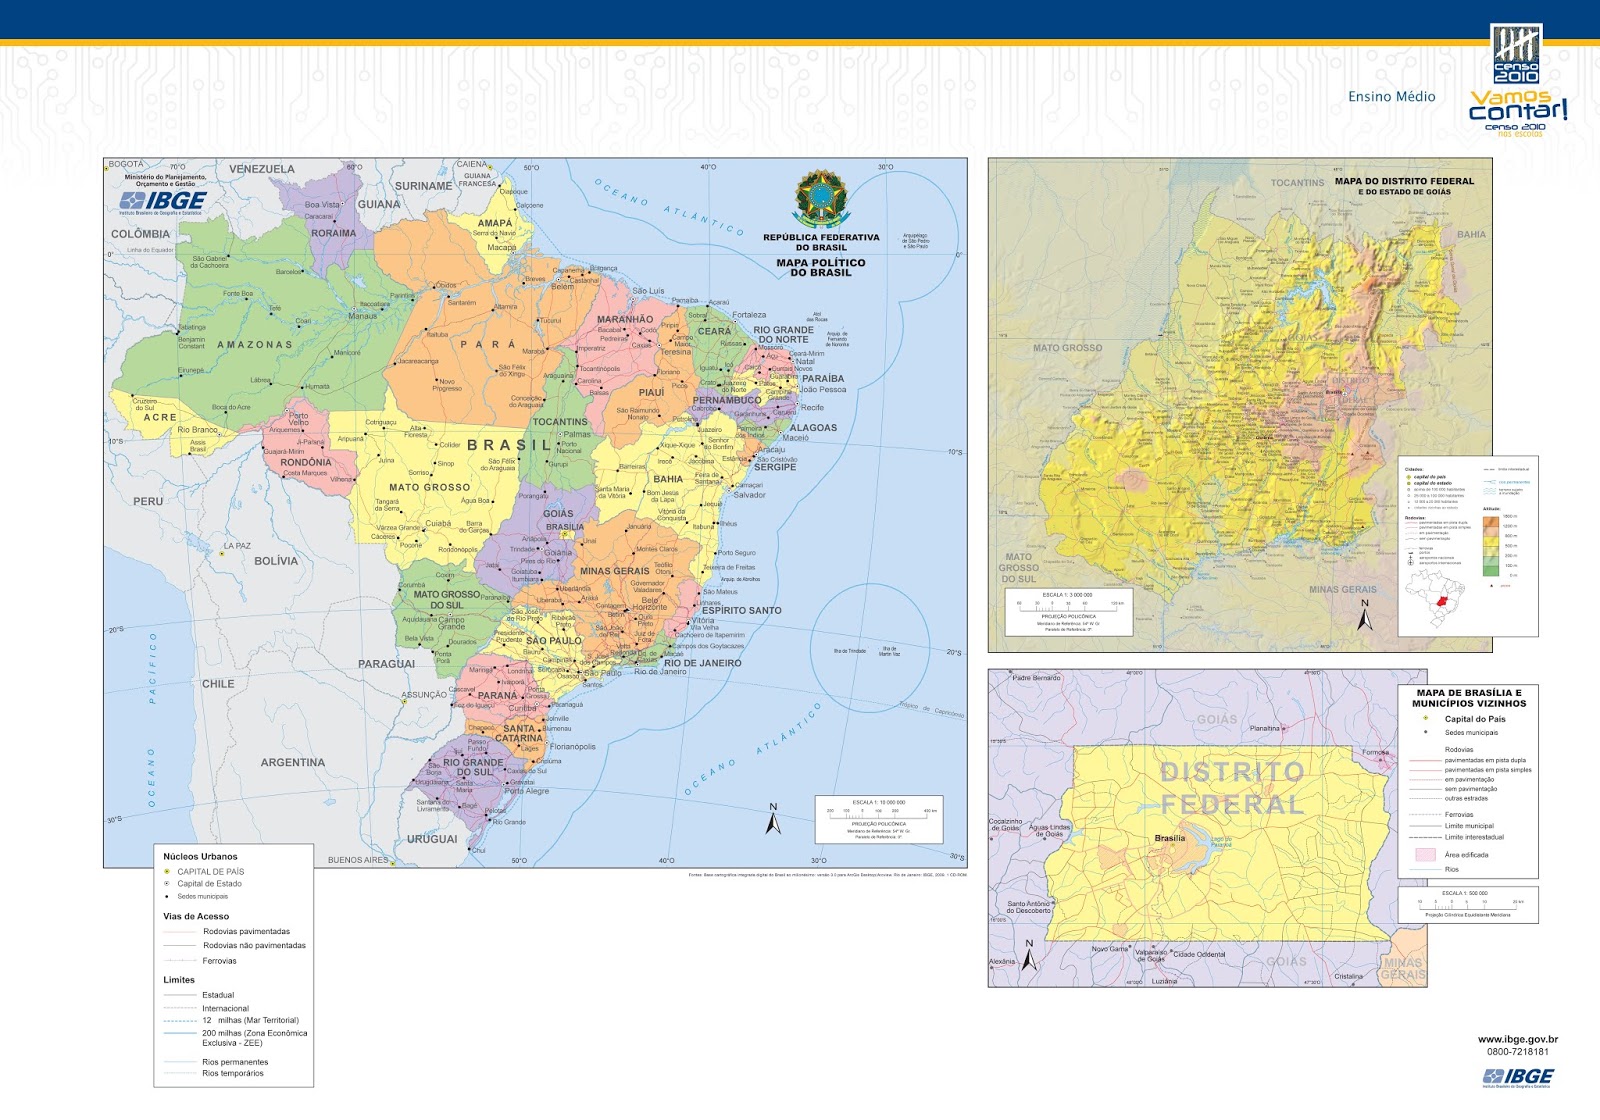Select the AMAPÁ state label
1600x1120 pixels.
pyautogui.click(x=495, y=223)
